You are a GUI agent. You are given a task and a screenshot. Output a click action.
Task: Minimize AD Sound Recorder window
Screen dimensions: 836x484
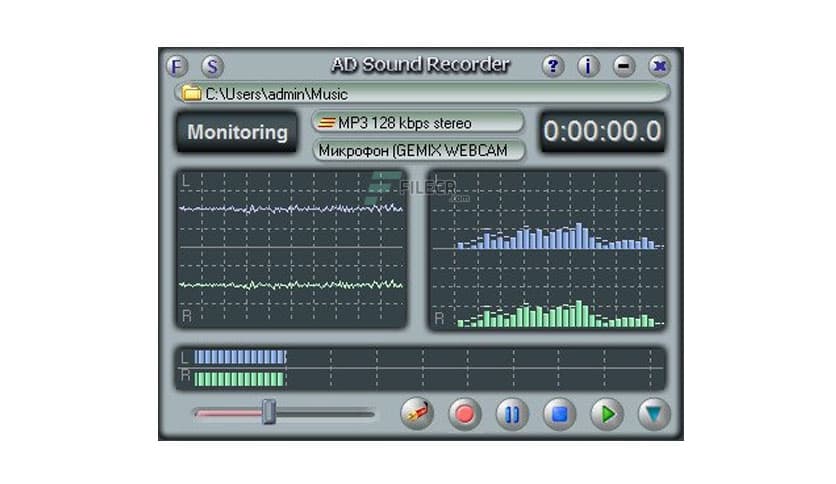point(624,66)
